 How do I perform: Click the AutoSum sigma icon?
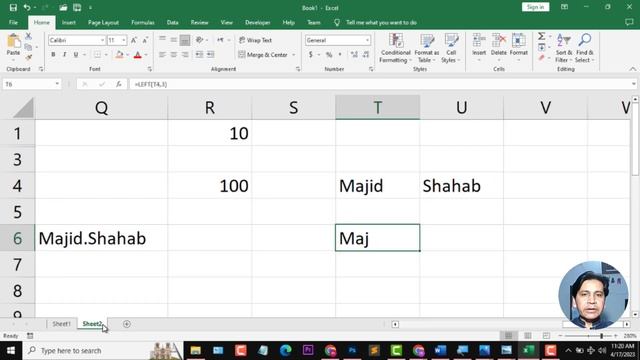click(541, 36)
